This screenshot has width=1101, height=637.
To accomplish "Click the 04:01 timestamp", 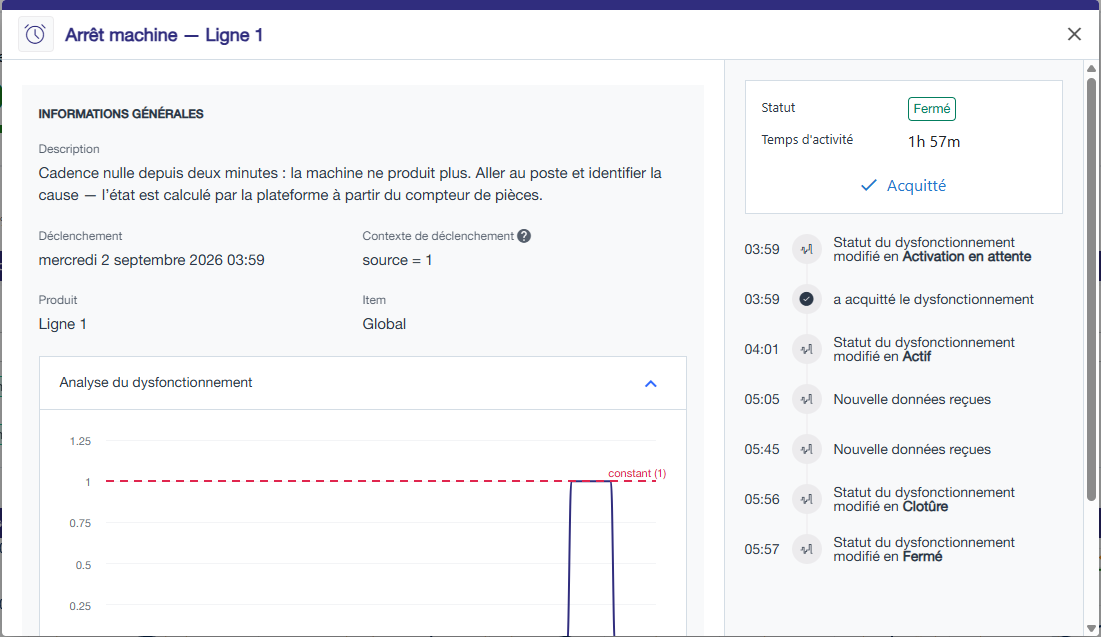I will (762, 349).
